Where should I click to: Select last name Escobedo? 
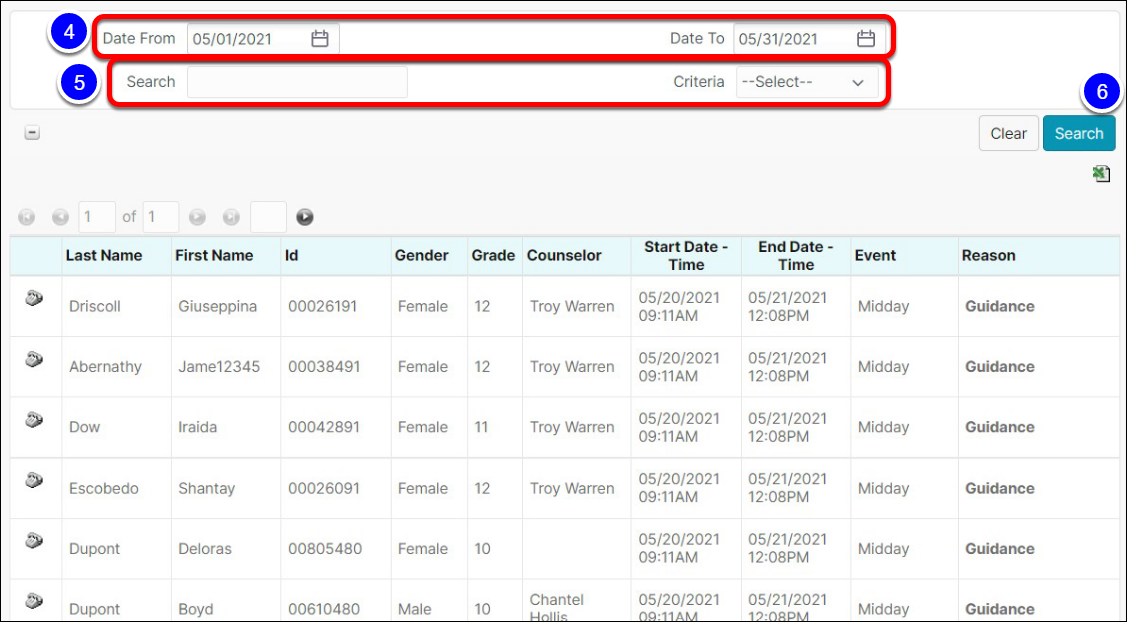tap(104, 488)
